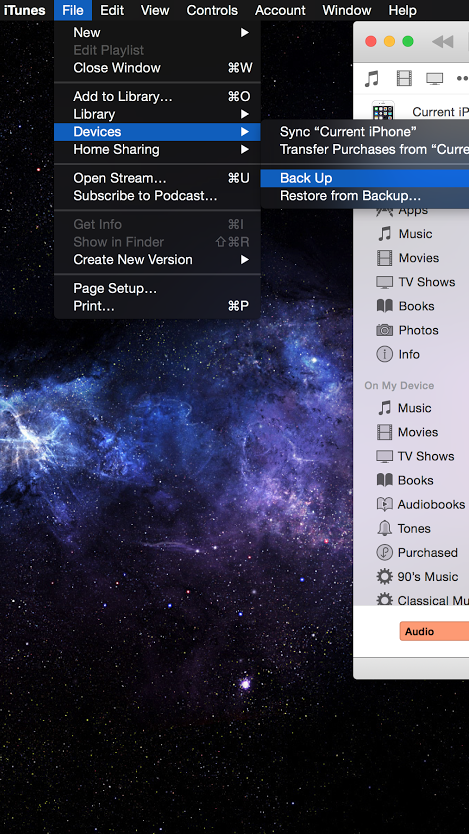
Task: Click the camera icon beside Photos
Action: pos(384,330)
